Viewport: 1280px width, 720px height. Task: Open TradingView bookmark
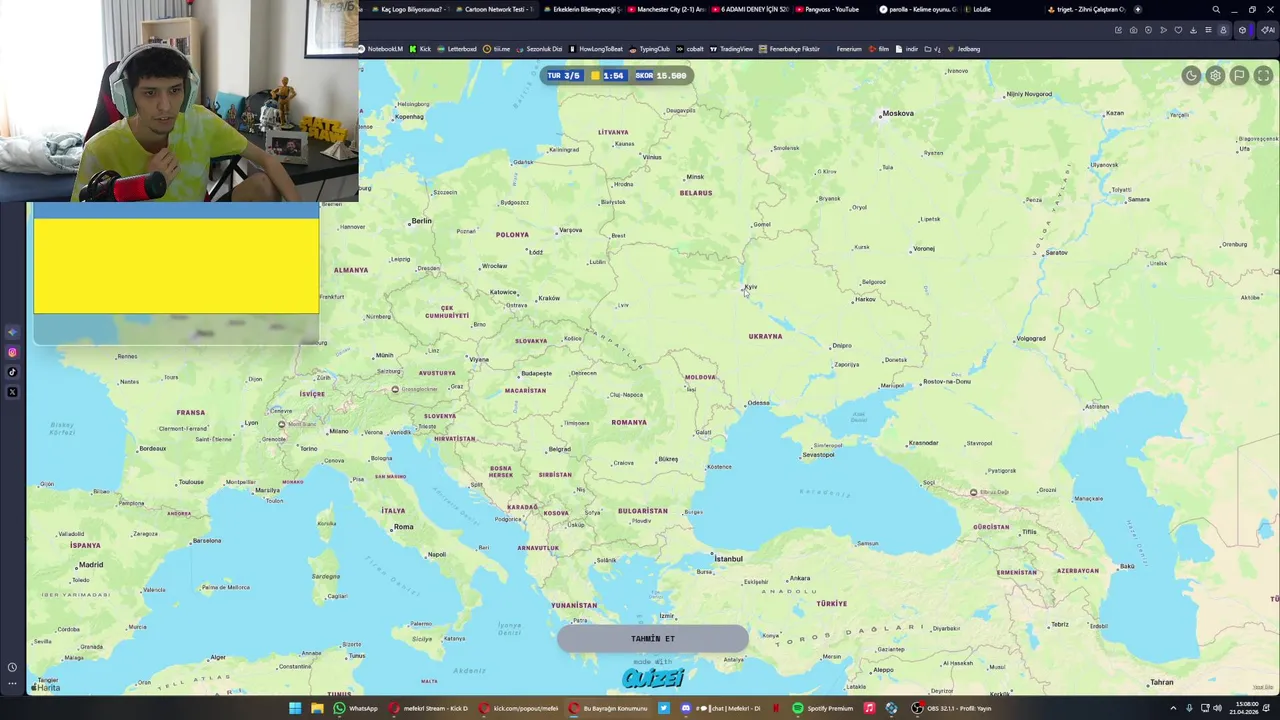[732, 49]
